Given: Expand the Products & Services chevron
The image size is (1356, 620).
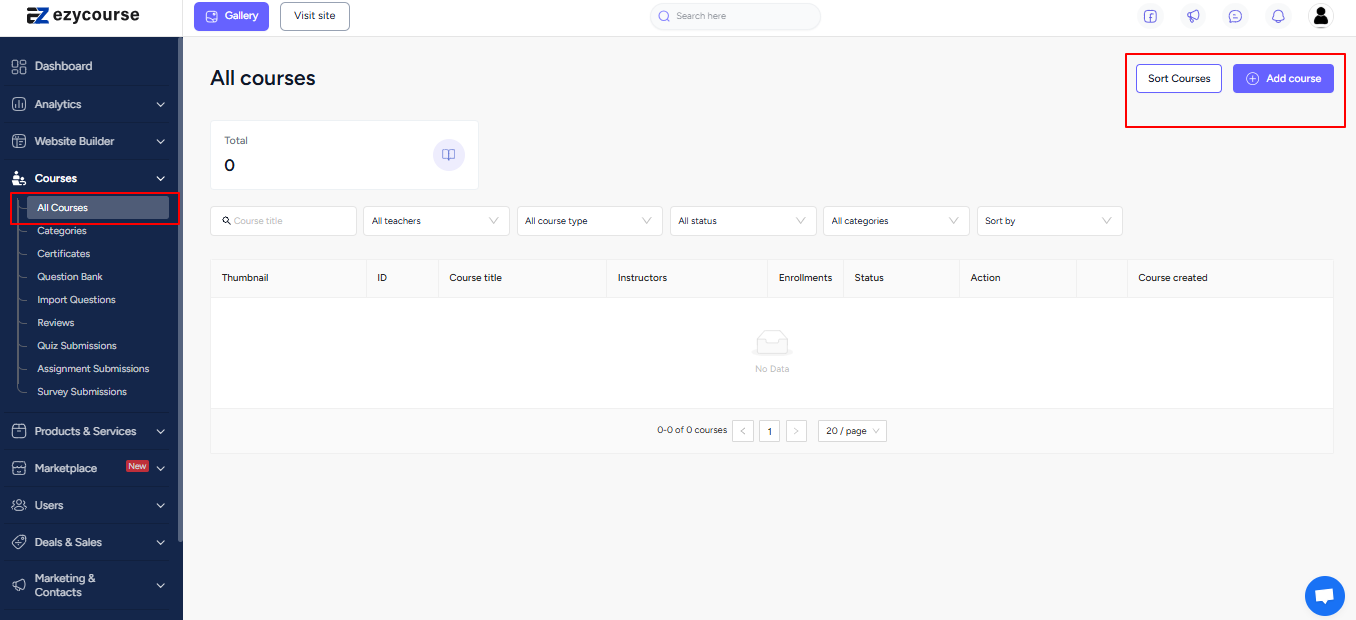Looking at the screenshot, I should 161,431.
